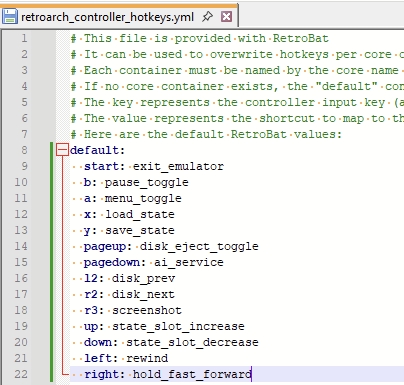
Task: Click the save_state value on line 13
Action: (x=140, y=230)
